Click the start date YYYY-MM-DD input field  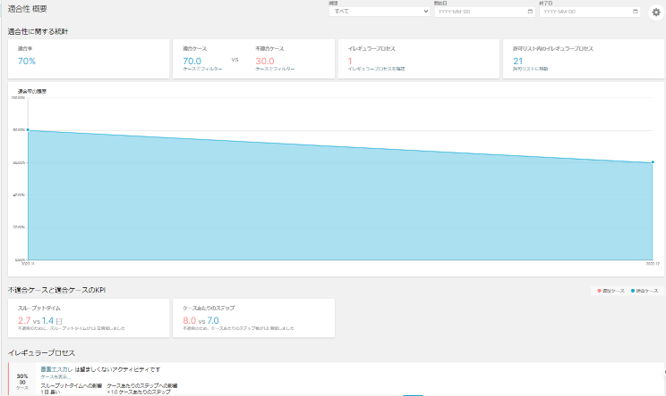484,11
